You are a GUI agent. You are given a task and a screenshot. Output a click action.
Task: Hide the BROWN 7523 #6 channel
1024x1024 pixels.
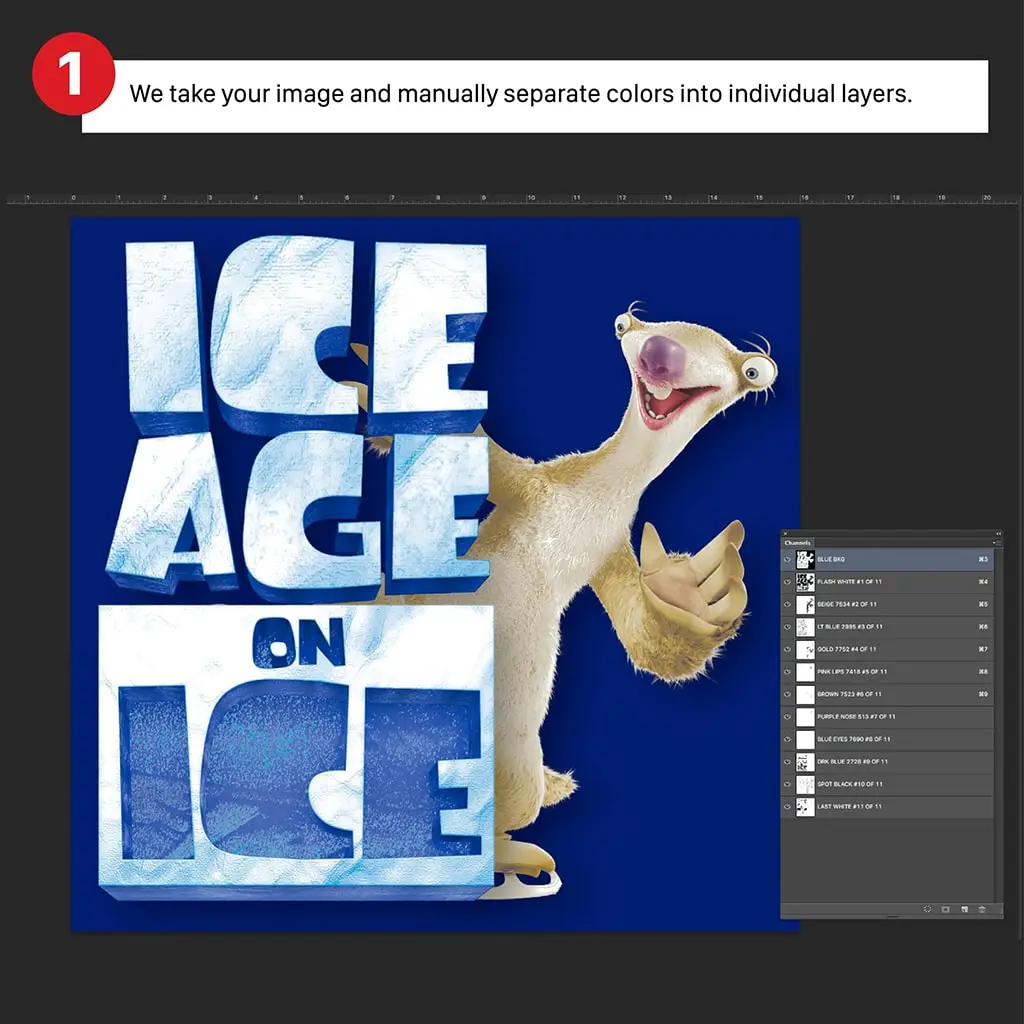click(x=788, y=694)
